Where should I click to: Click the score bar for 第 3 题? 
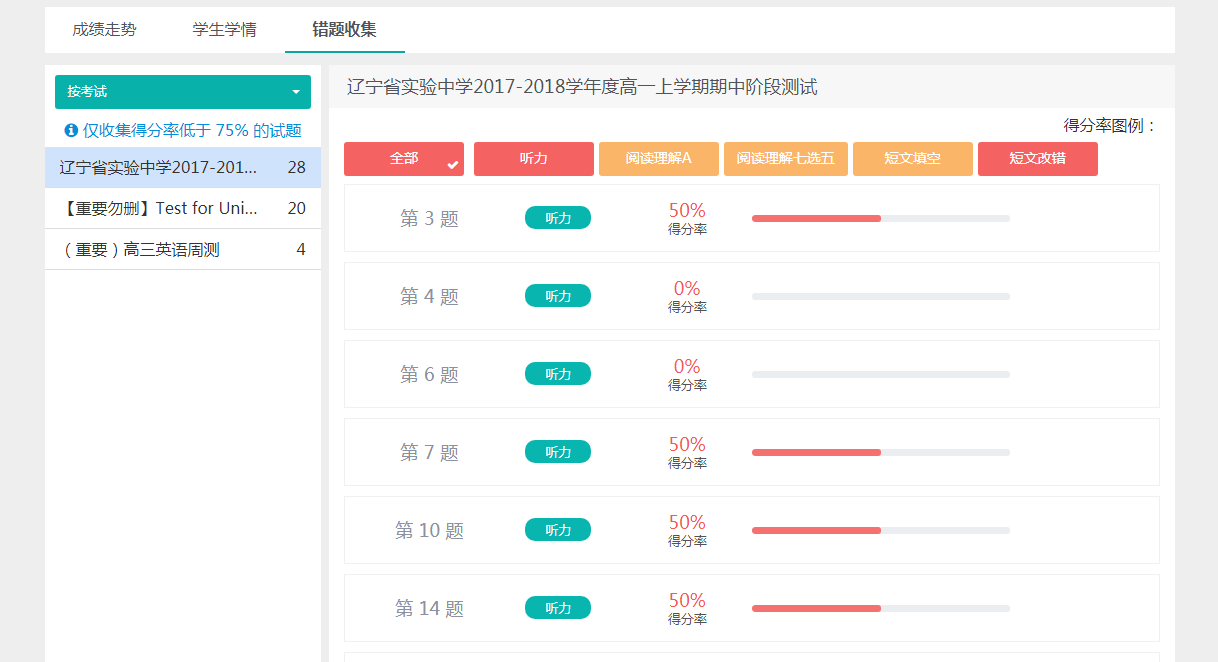(881, 218)
